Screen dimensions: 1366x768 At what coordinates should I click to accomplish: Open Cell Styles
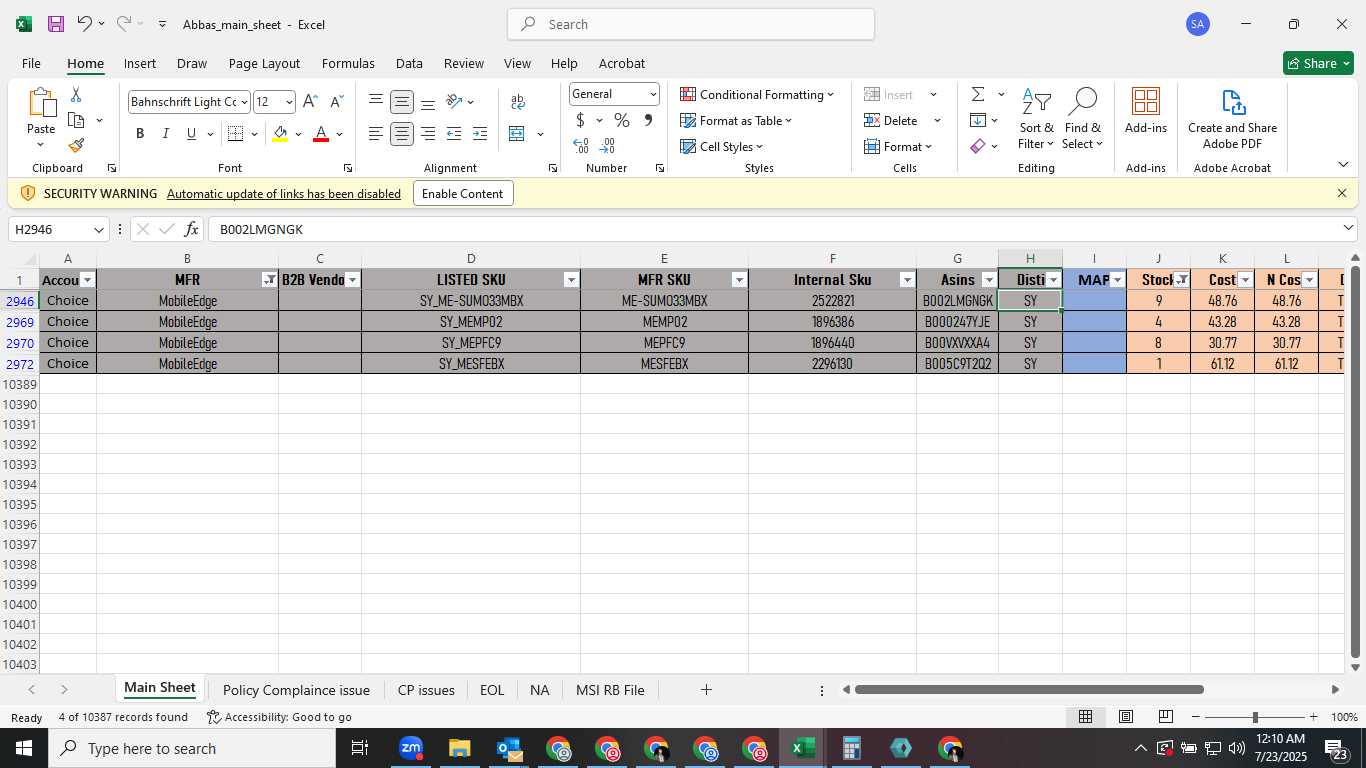point(721,146)
